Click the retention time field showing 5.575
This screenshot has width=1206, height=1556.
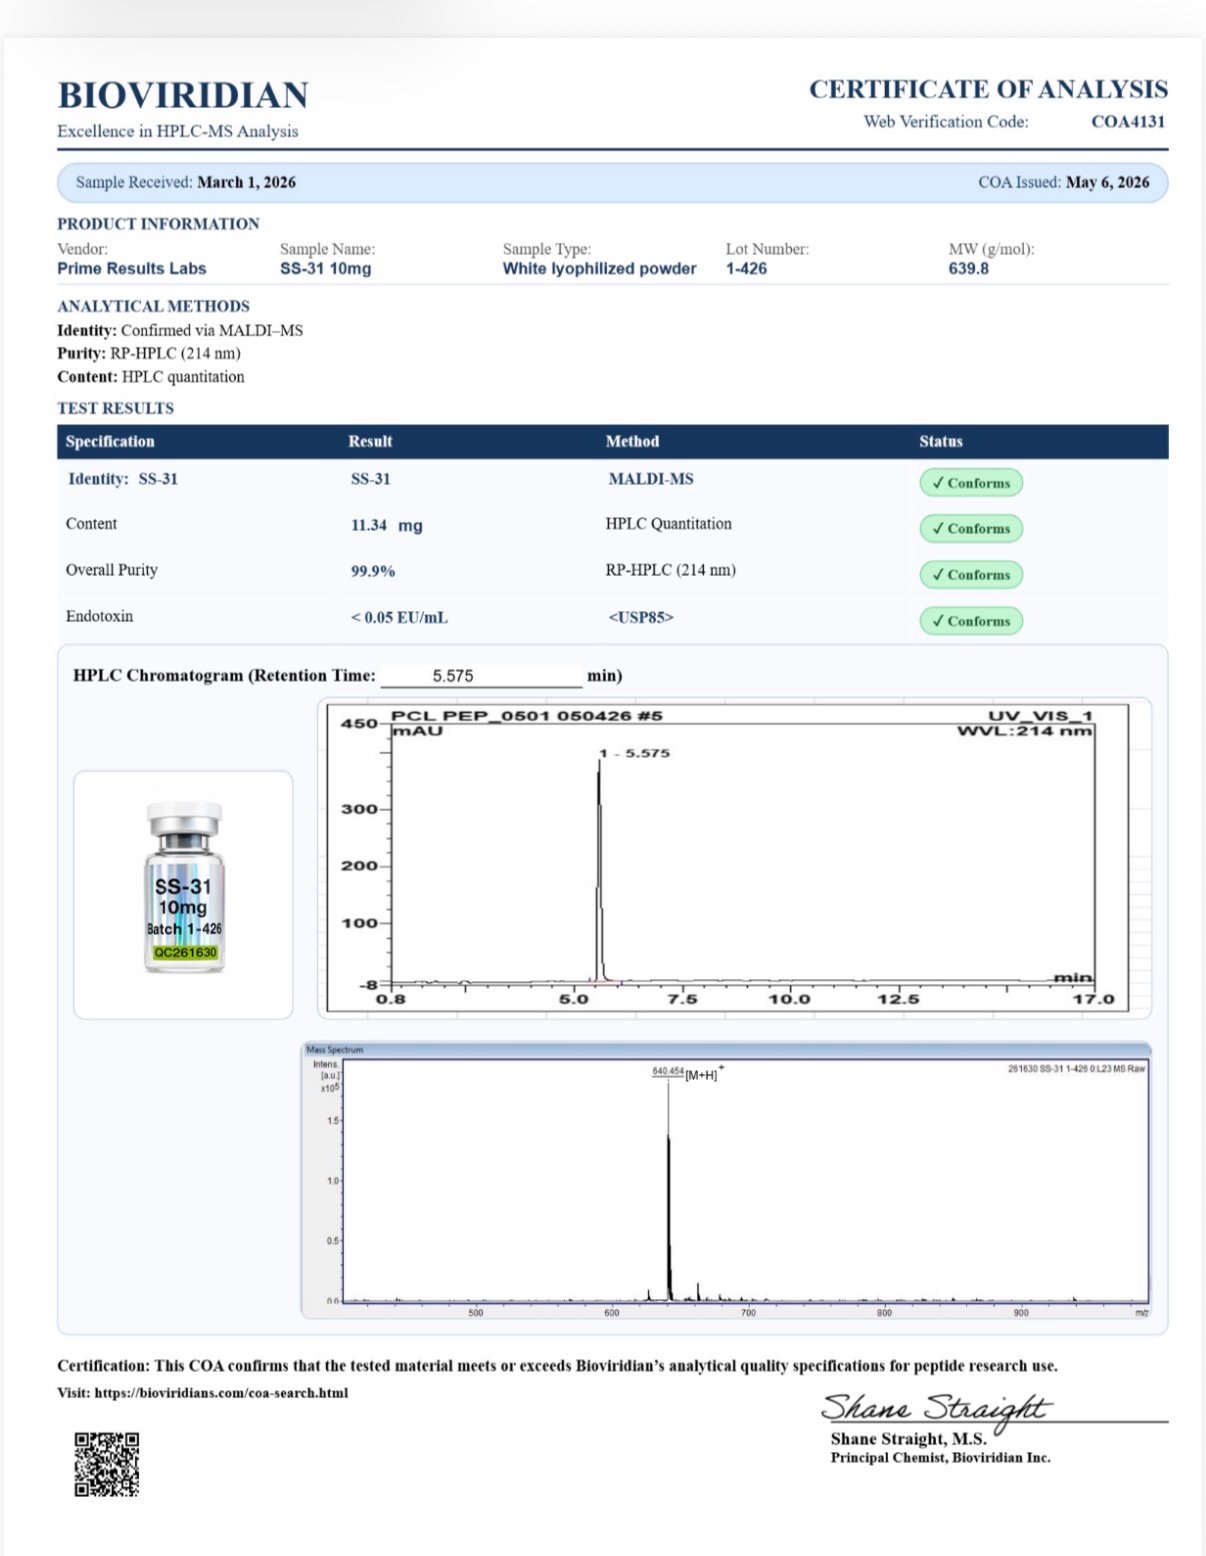[x=482, y=676]
